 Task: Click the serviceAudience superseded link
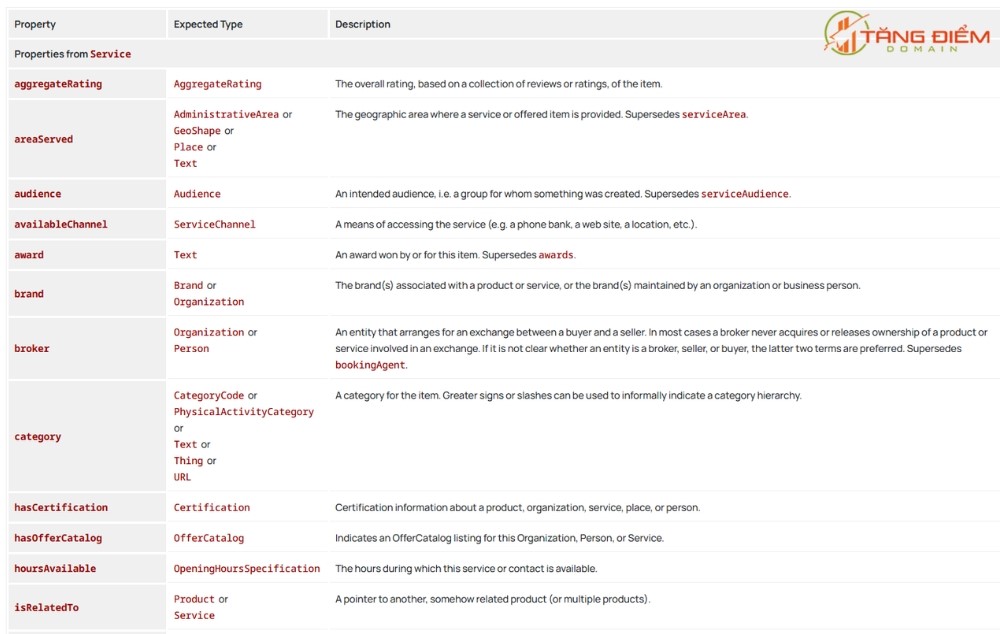744,194
